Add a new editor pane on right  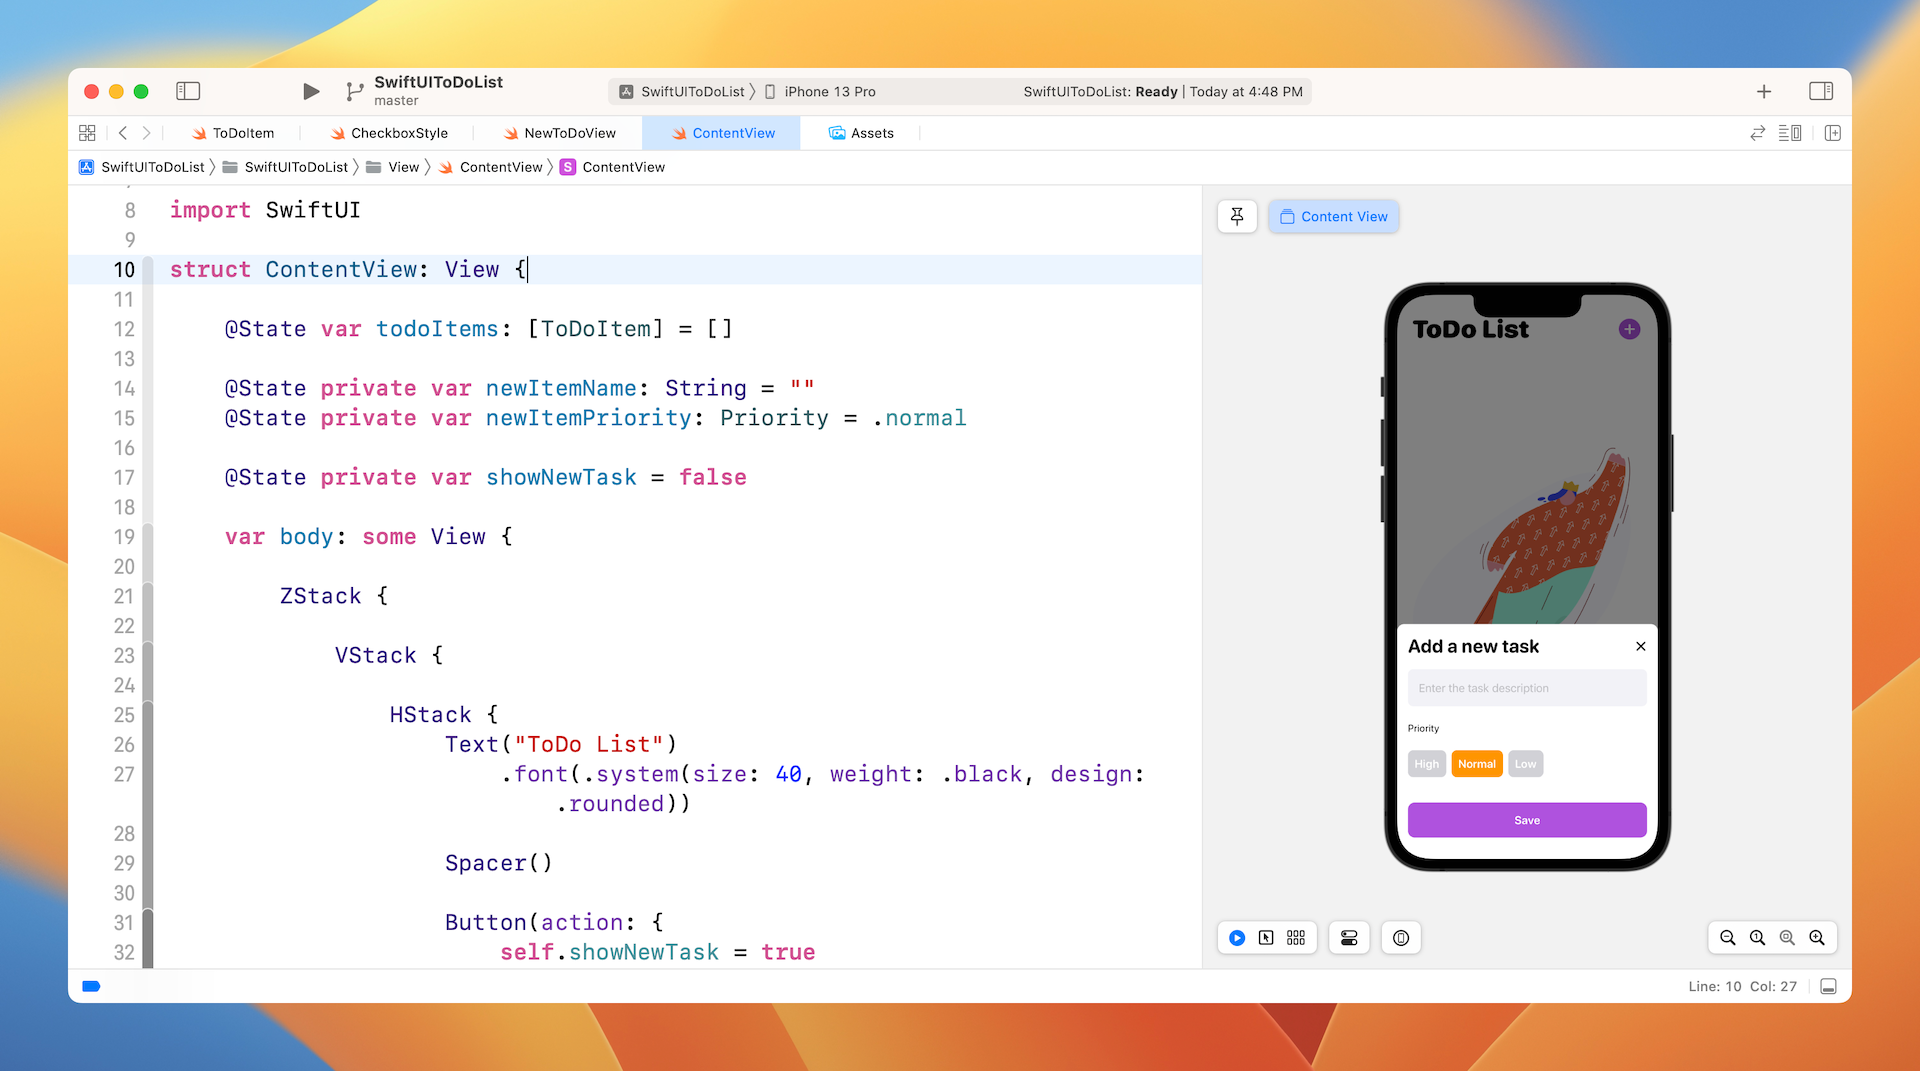point(1832,133)
